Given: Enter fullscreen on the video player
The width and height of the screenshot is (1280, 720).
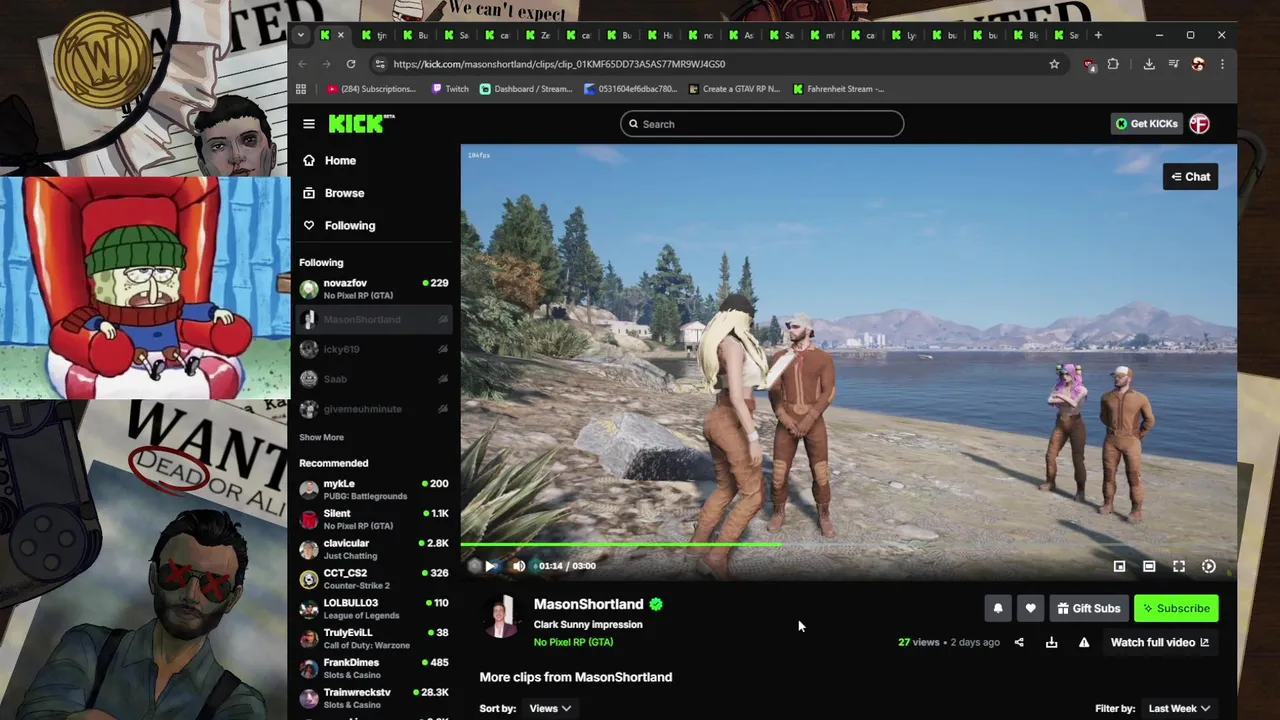Looking at the screenshot, I should 1179,567.
